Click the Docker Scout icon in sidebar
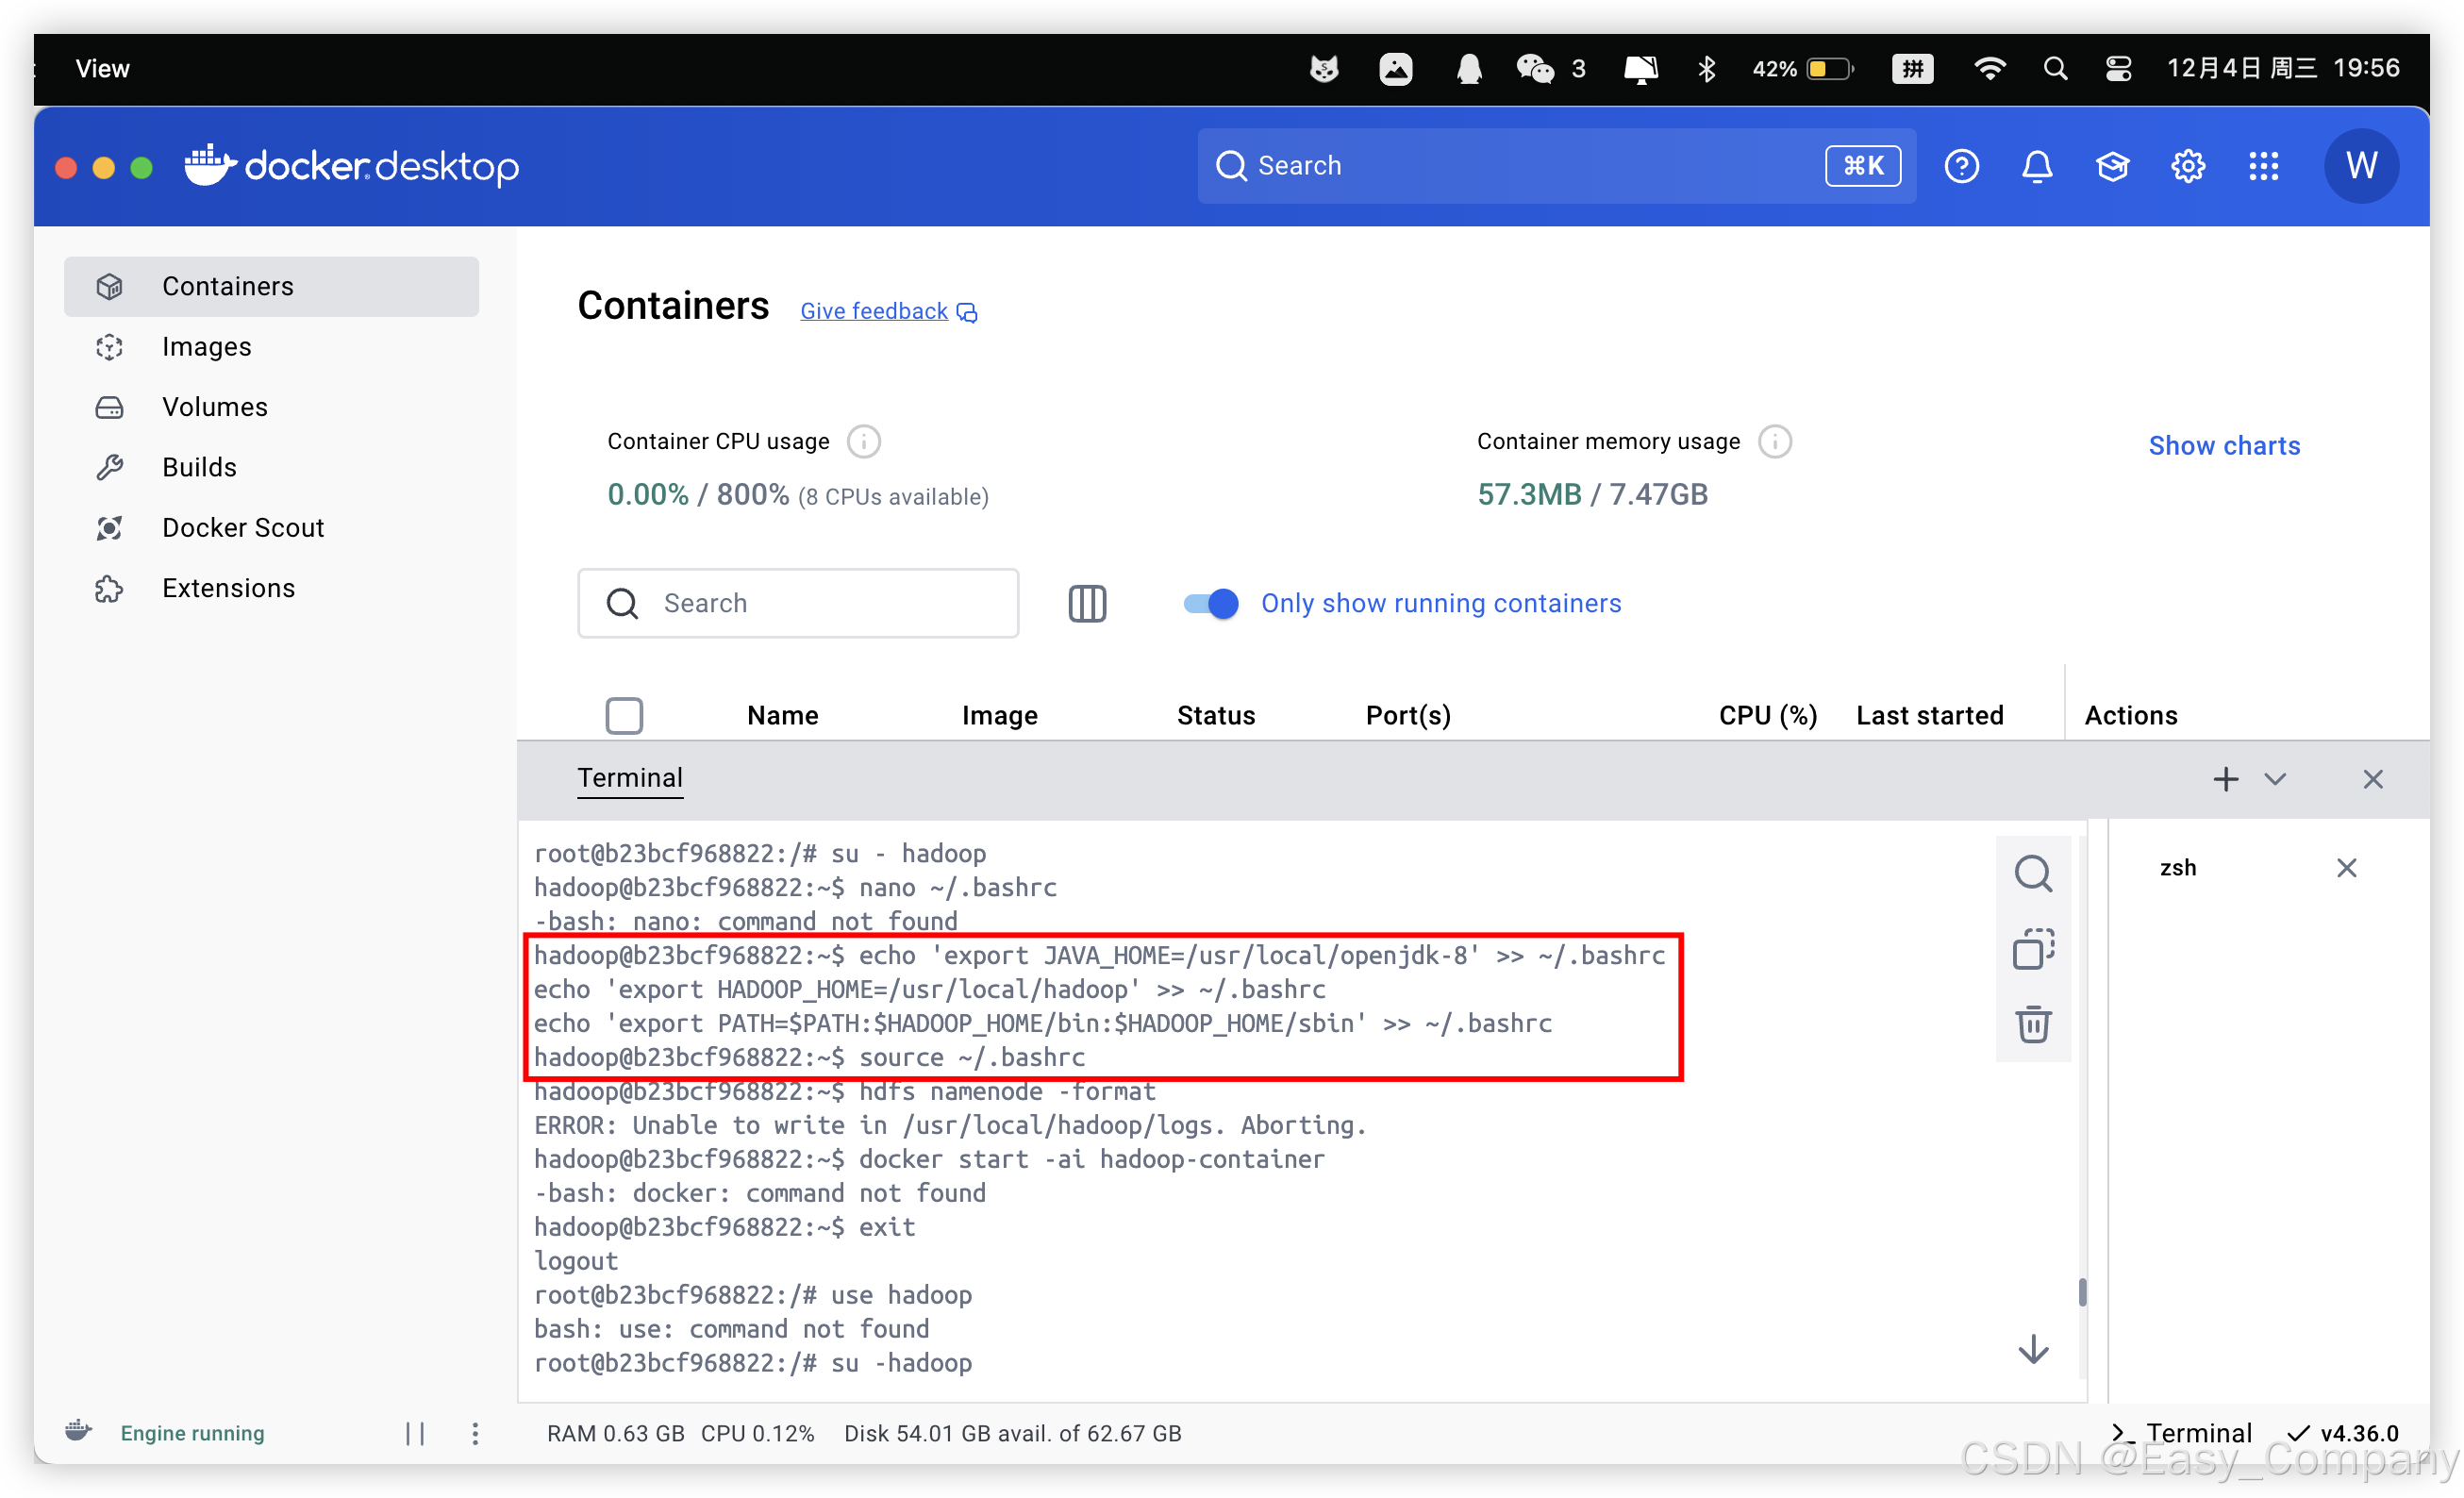This screenshot has height=1498, width=2464. [x=109, y=527]
